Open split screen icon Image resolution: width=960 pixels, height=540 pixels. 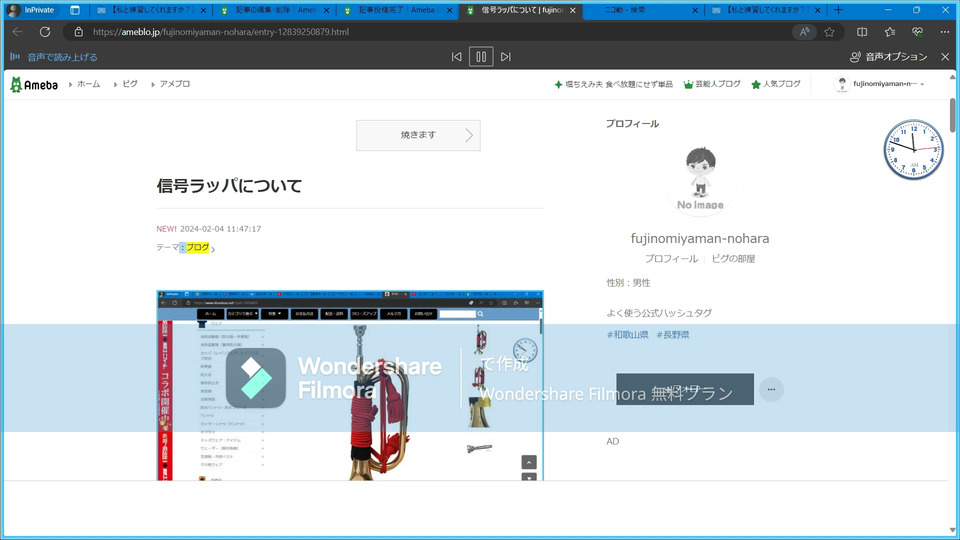(861, 32)
